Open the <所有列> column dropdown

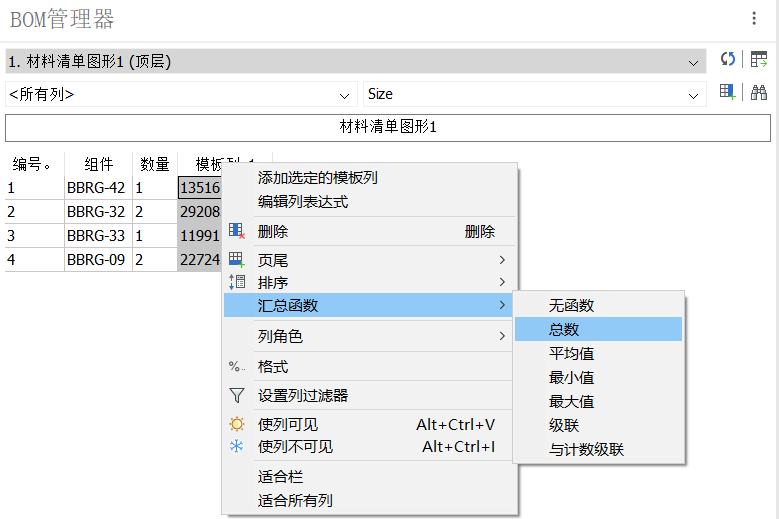[x=180, y=94]
